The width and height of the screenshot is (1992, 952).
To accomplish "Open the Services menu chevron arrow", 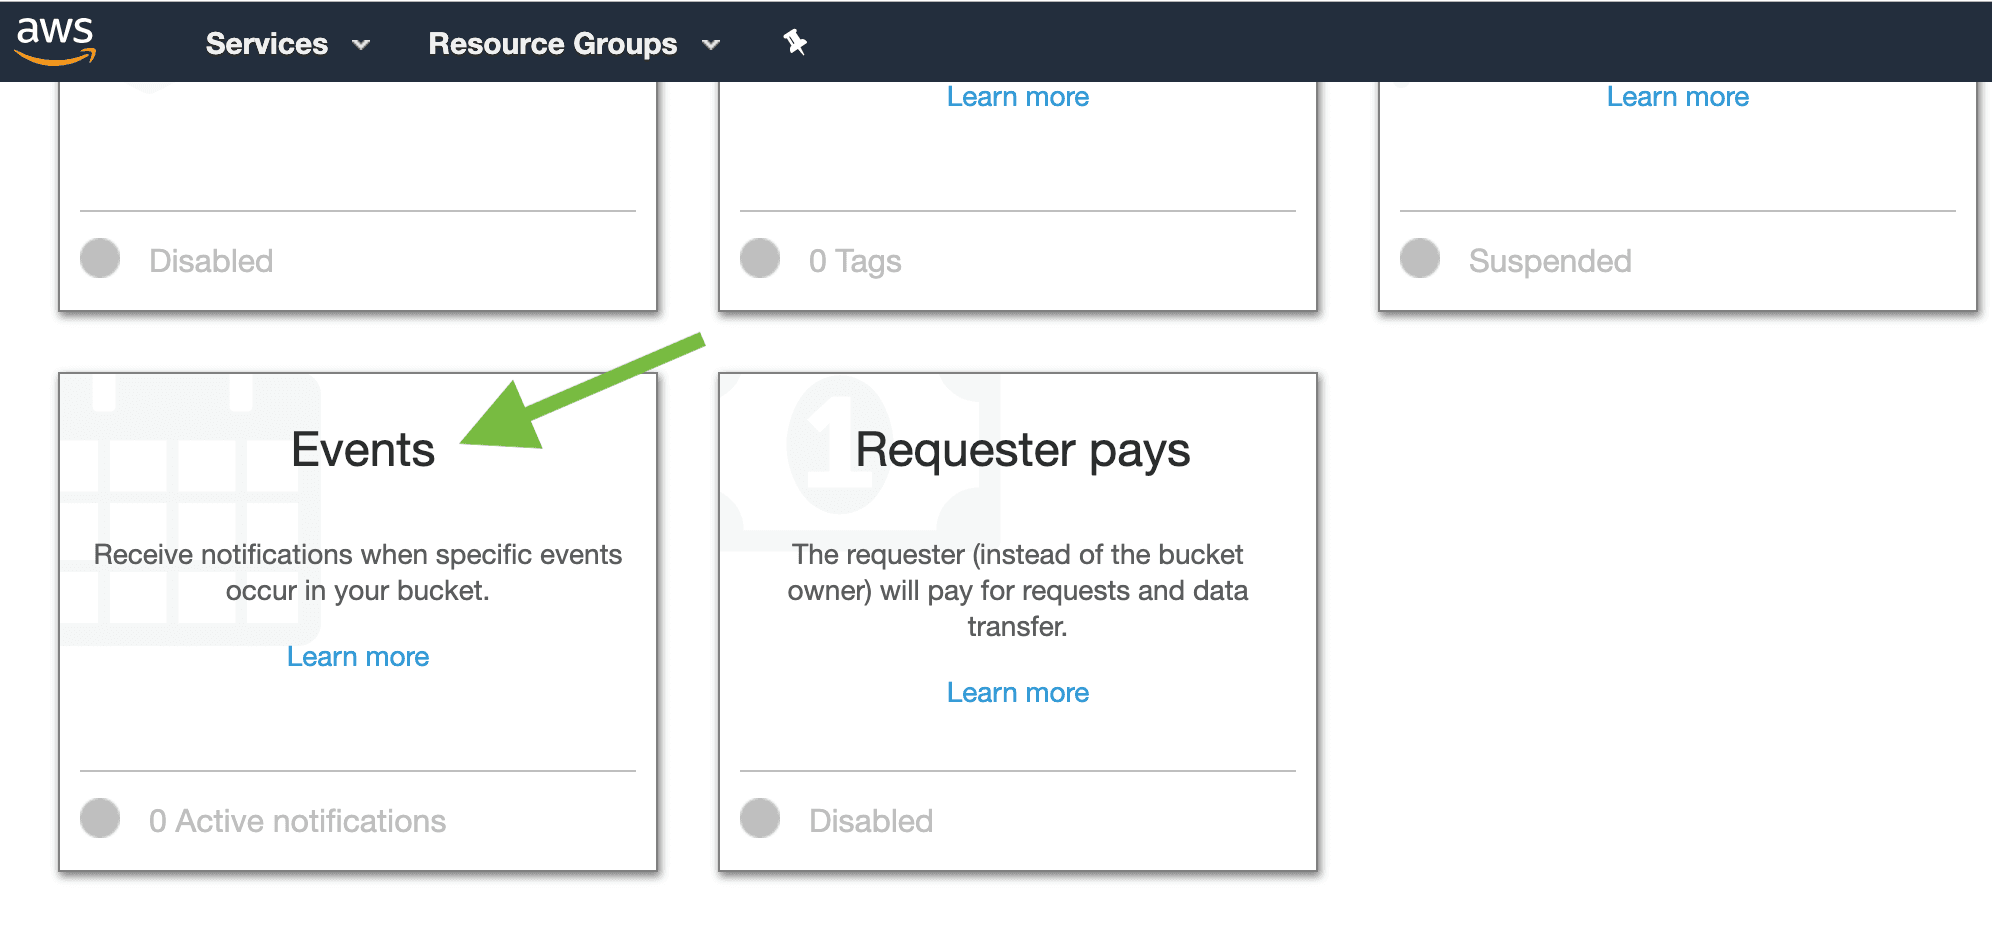I will tap(362, 45).
